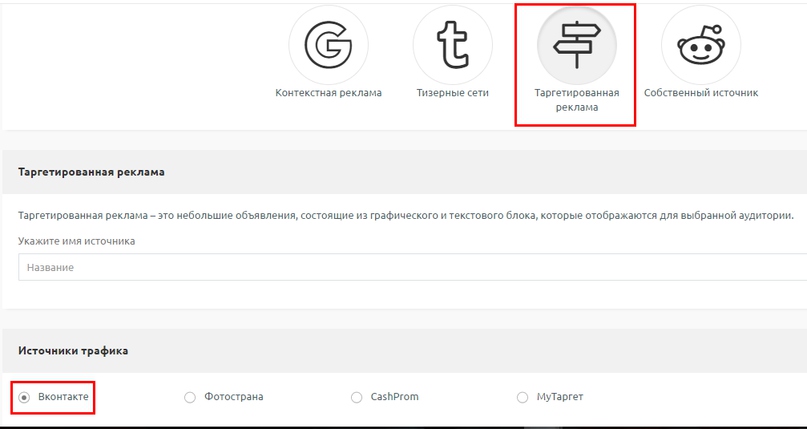Screen dimensions: 807x429
Task: Click the Название source name field
Action: pos(412,267)
